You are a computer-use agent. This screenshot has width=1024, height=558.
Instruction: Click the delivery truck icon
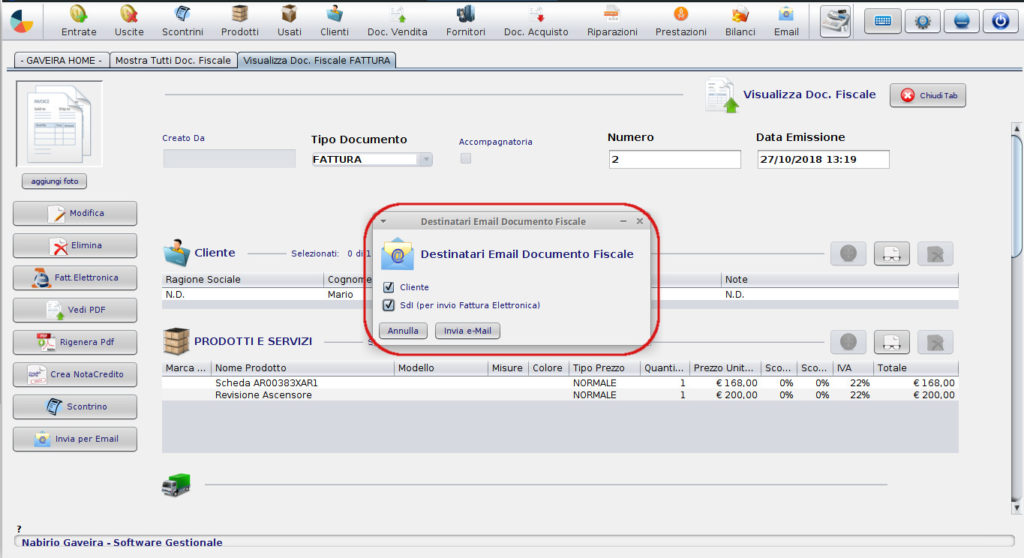coord(176,485)
